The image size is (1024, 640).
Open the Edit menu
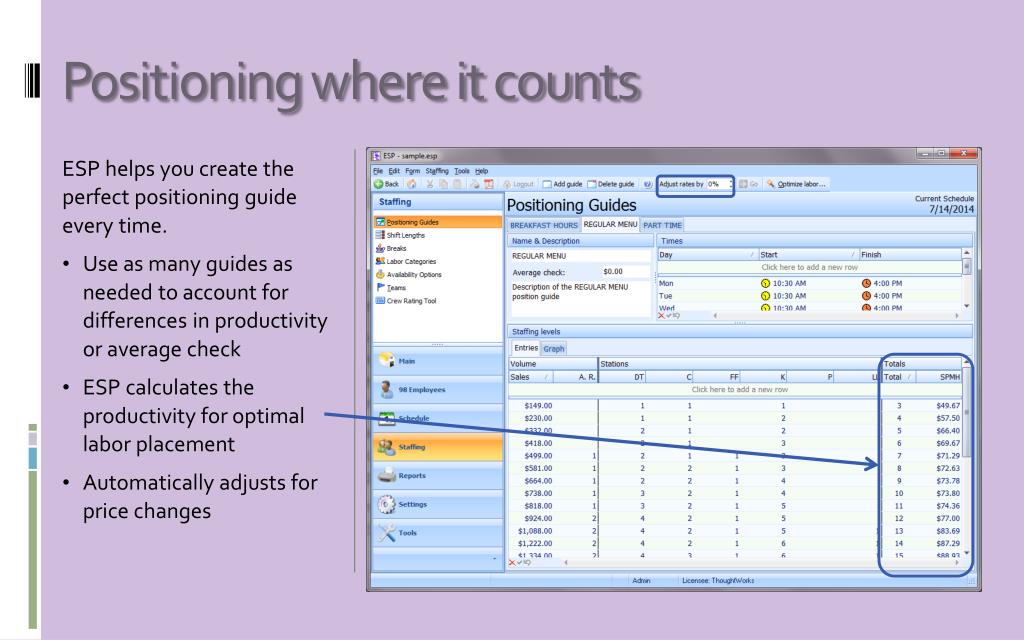pyautogui.click(x=394, y=171)
